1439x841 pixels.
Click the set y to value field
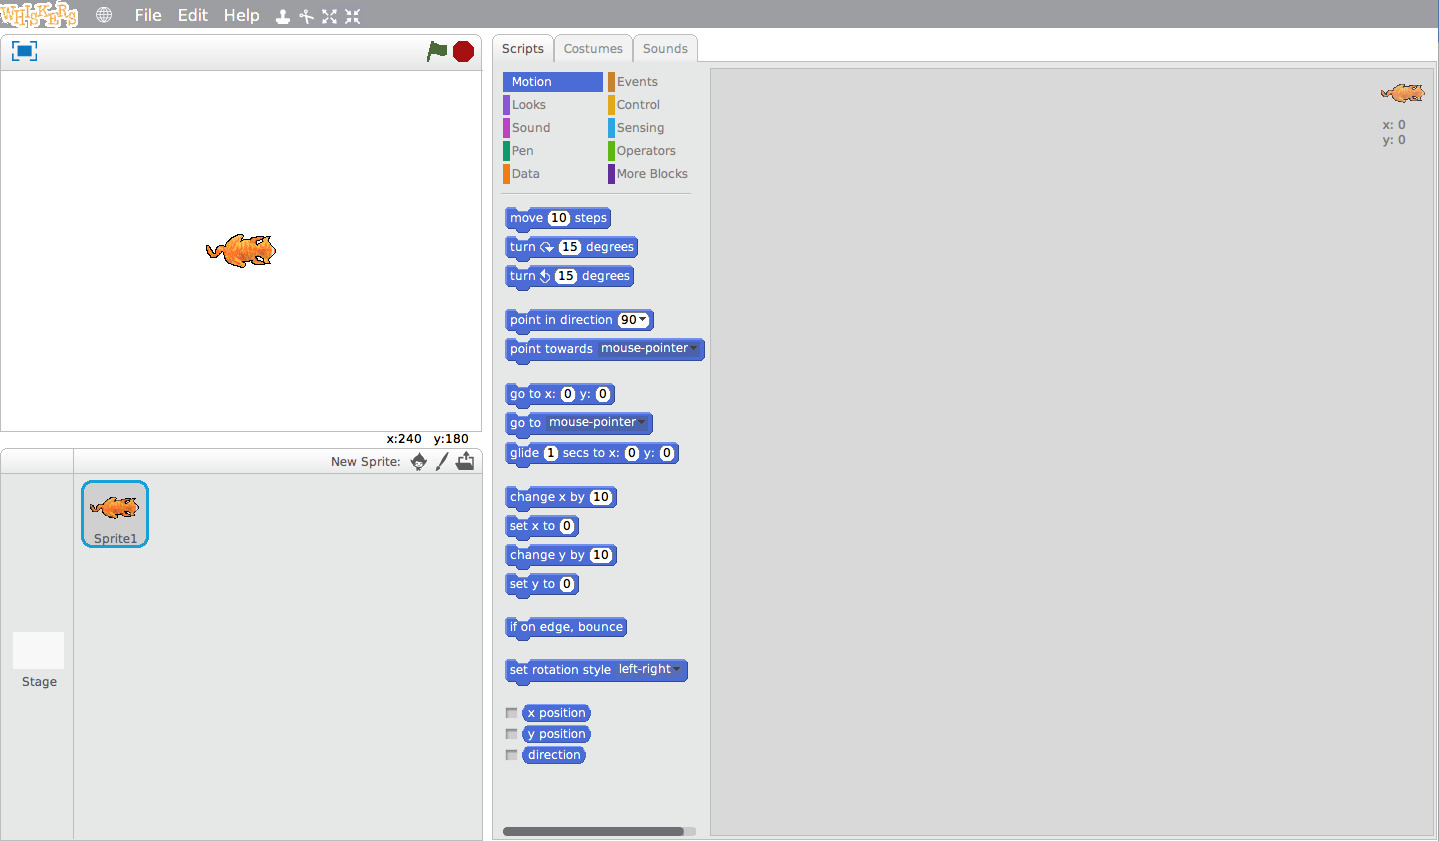pos(567,584)
